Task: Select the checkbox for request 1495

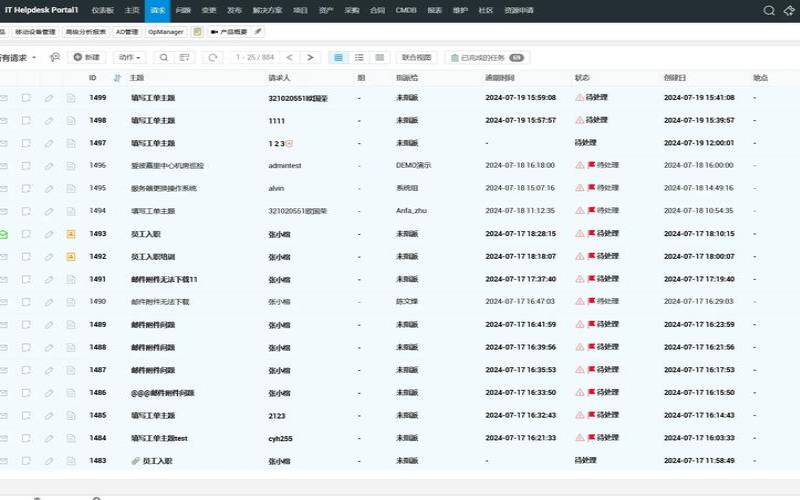Action: point(26,188)
